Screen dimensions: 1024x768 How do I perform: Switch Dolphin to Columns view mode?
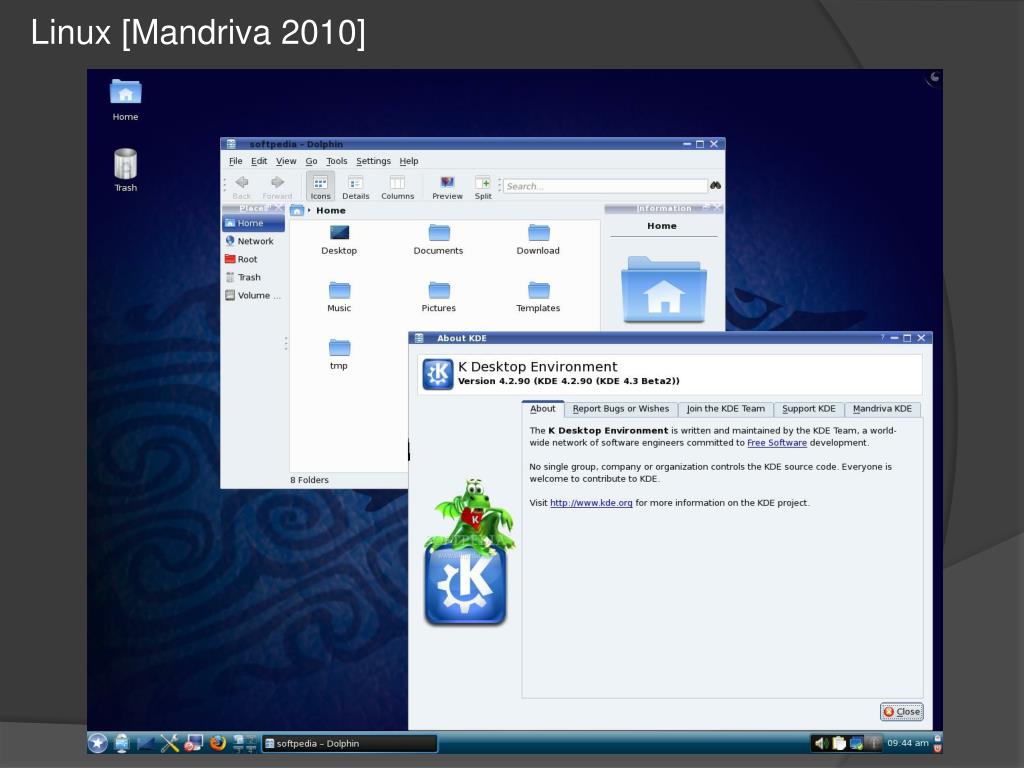[397, 187]
